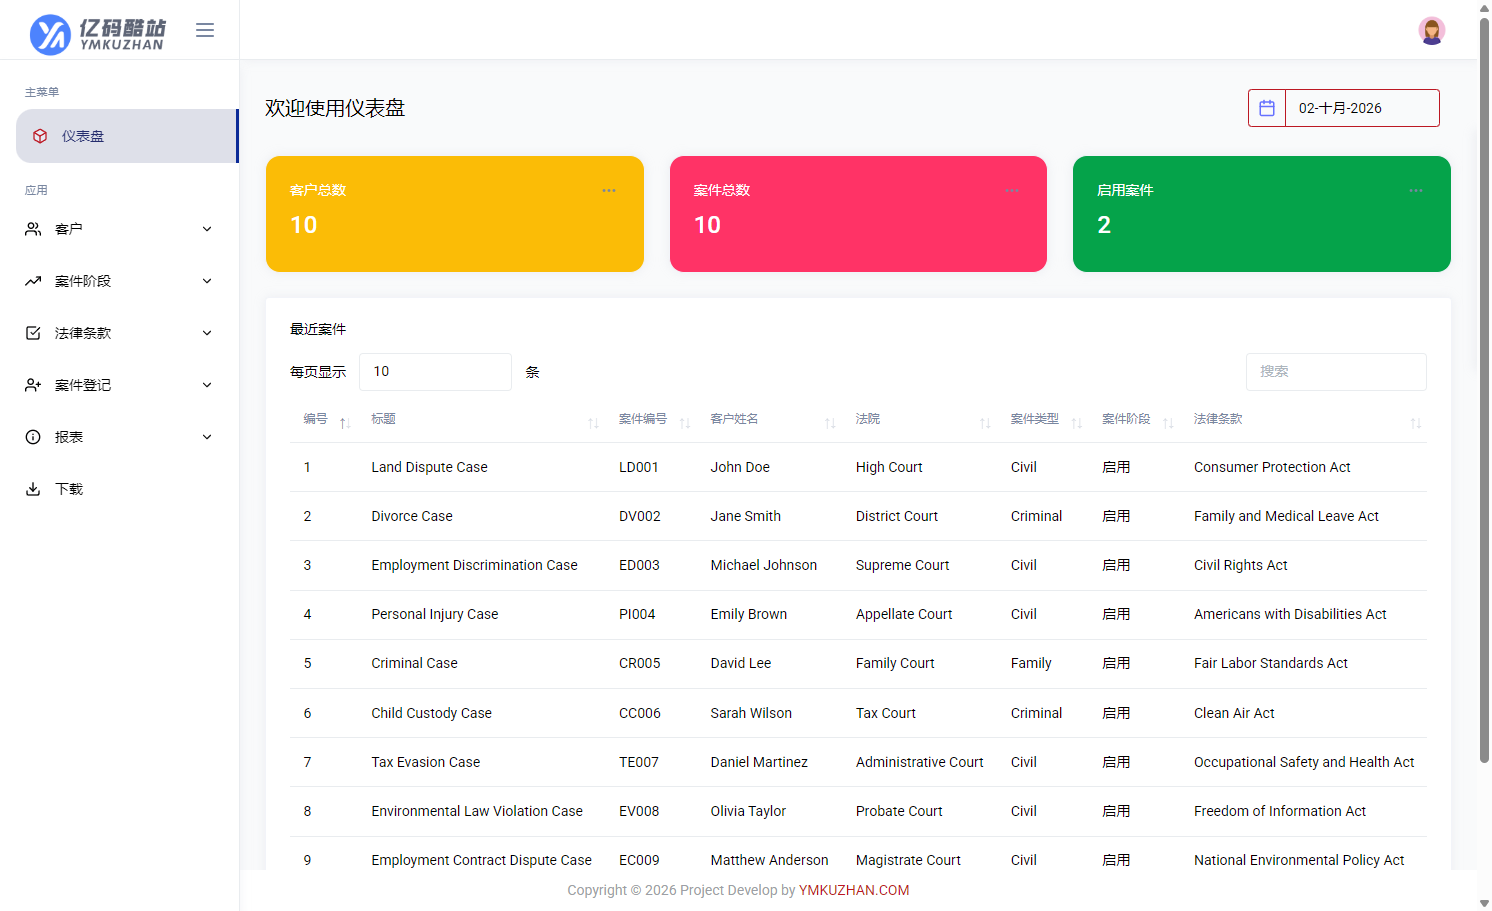Select 仪表盘 in the main menu
This screenshot has height=911, width=1492.
[127, 136]
